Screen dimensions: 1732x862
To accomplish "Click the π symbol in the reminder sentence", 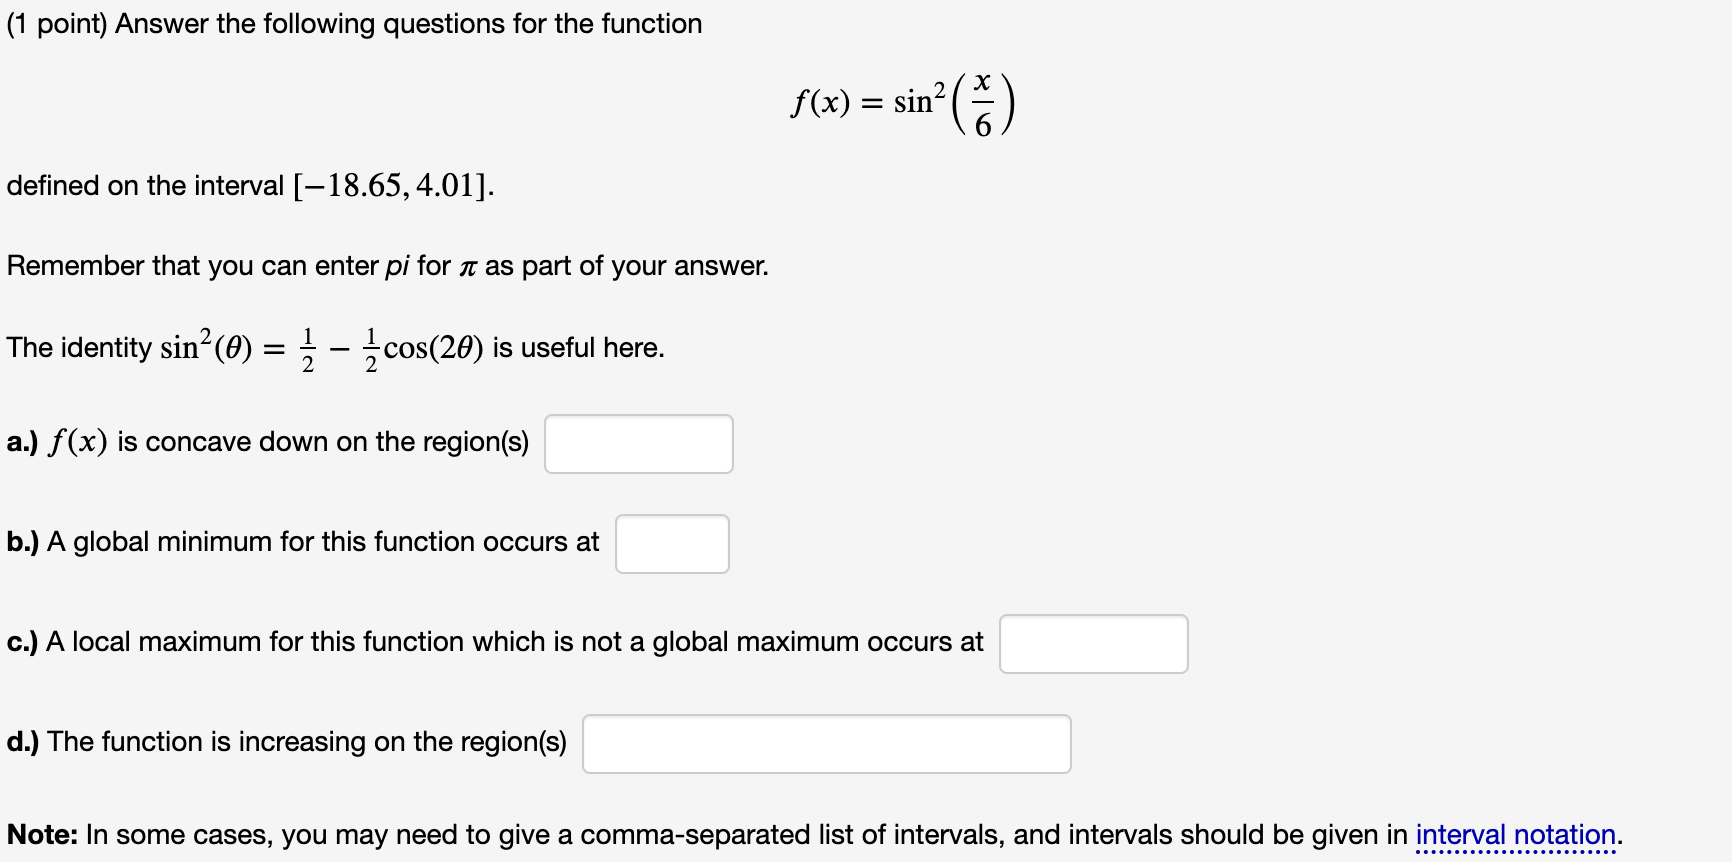I will click(468, 268).
